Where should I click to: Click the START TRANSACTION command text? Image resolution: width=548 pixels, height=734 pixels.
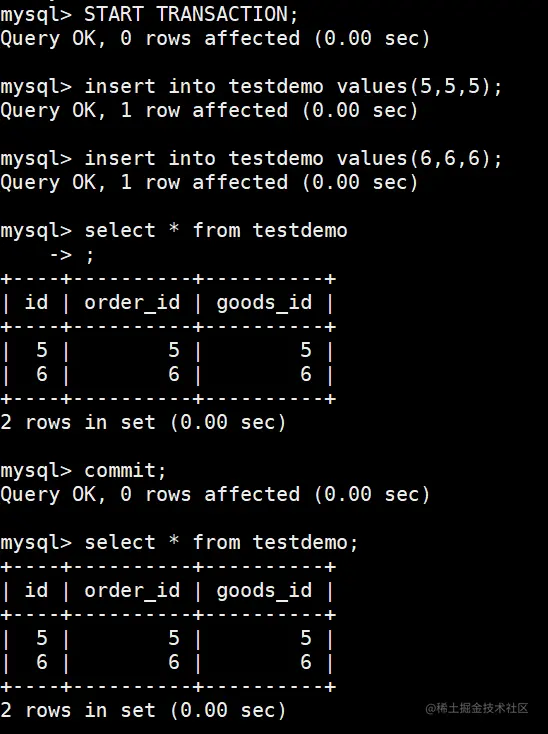point(191,14)
